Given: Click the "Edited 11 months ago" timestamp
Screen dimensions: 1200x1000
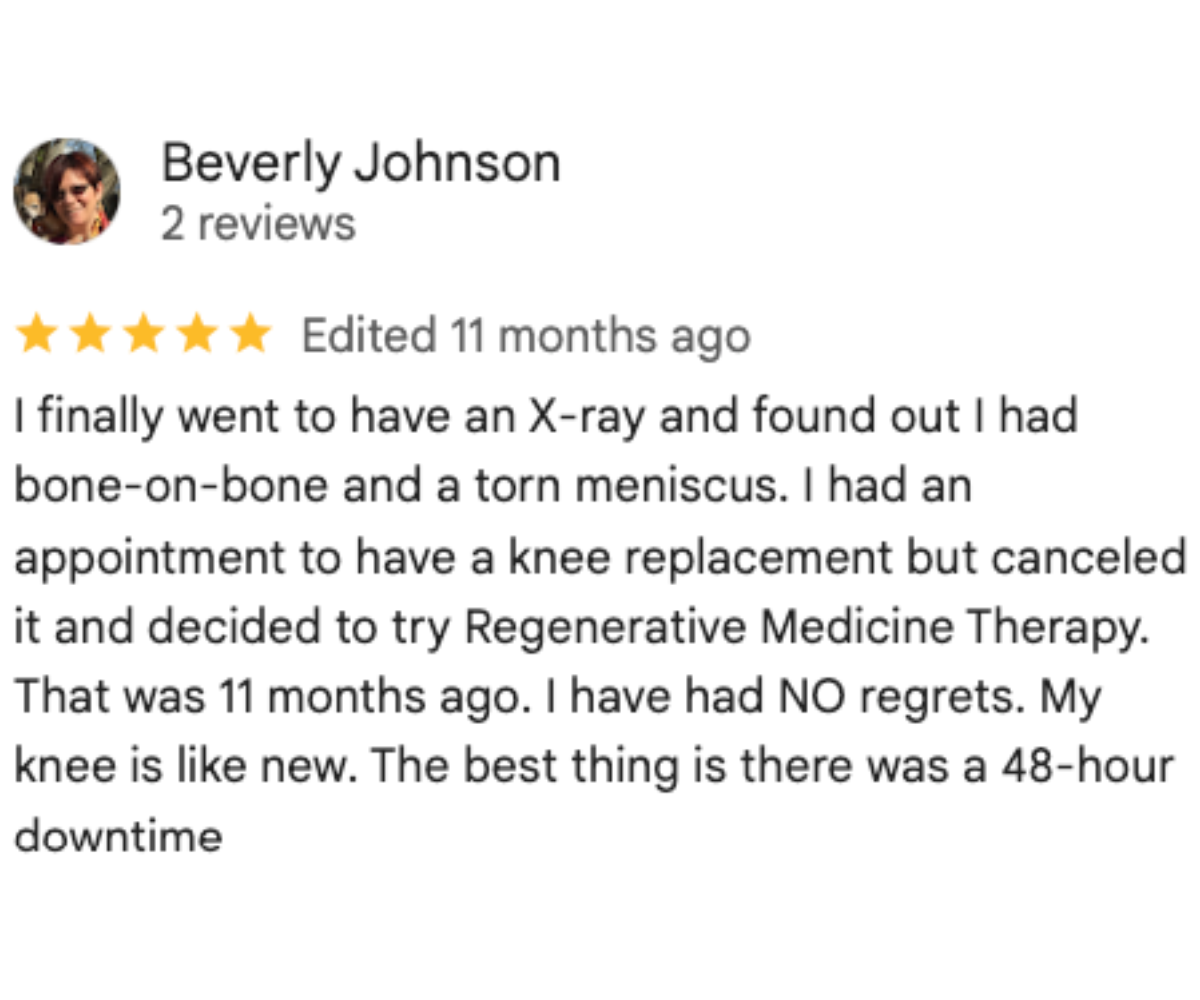Looking at the screenshot, I should click(525, 337).
